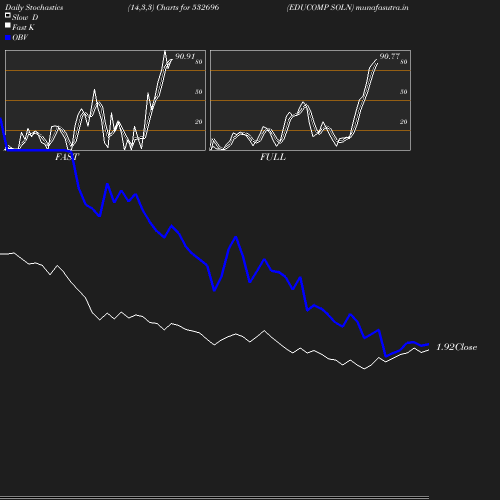Click the 50 axis label in FULL chart
The height and width of the screenshot is (500, 500).
403,92
